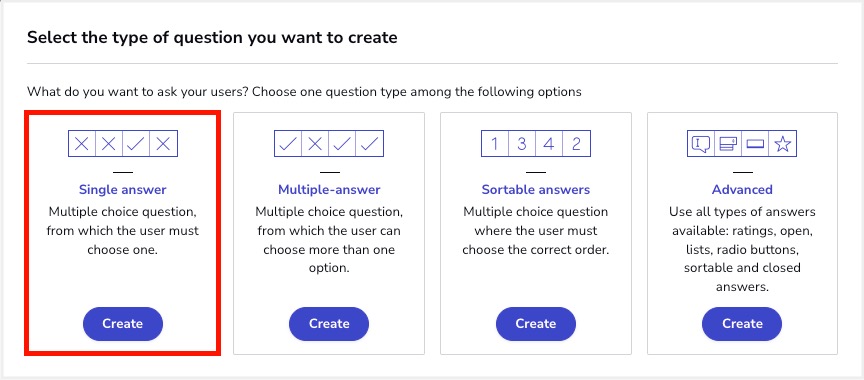Click the Multiple-answer card description

(x=329, y=240)
